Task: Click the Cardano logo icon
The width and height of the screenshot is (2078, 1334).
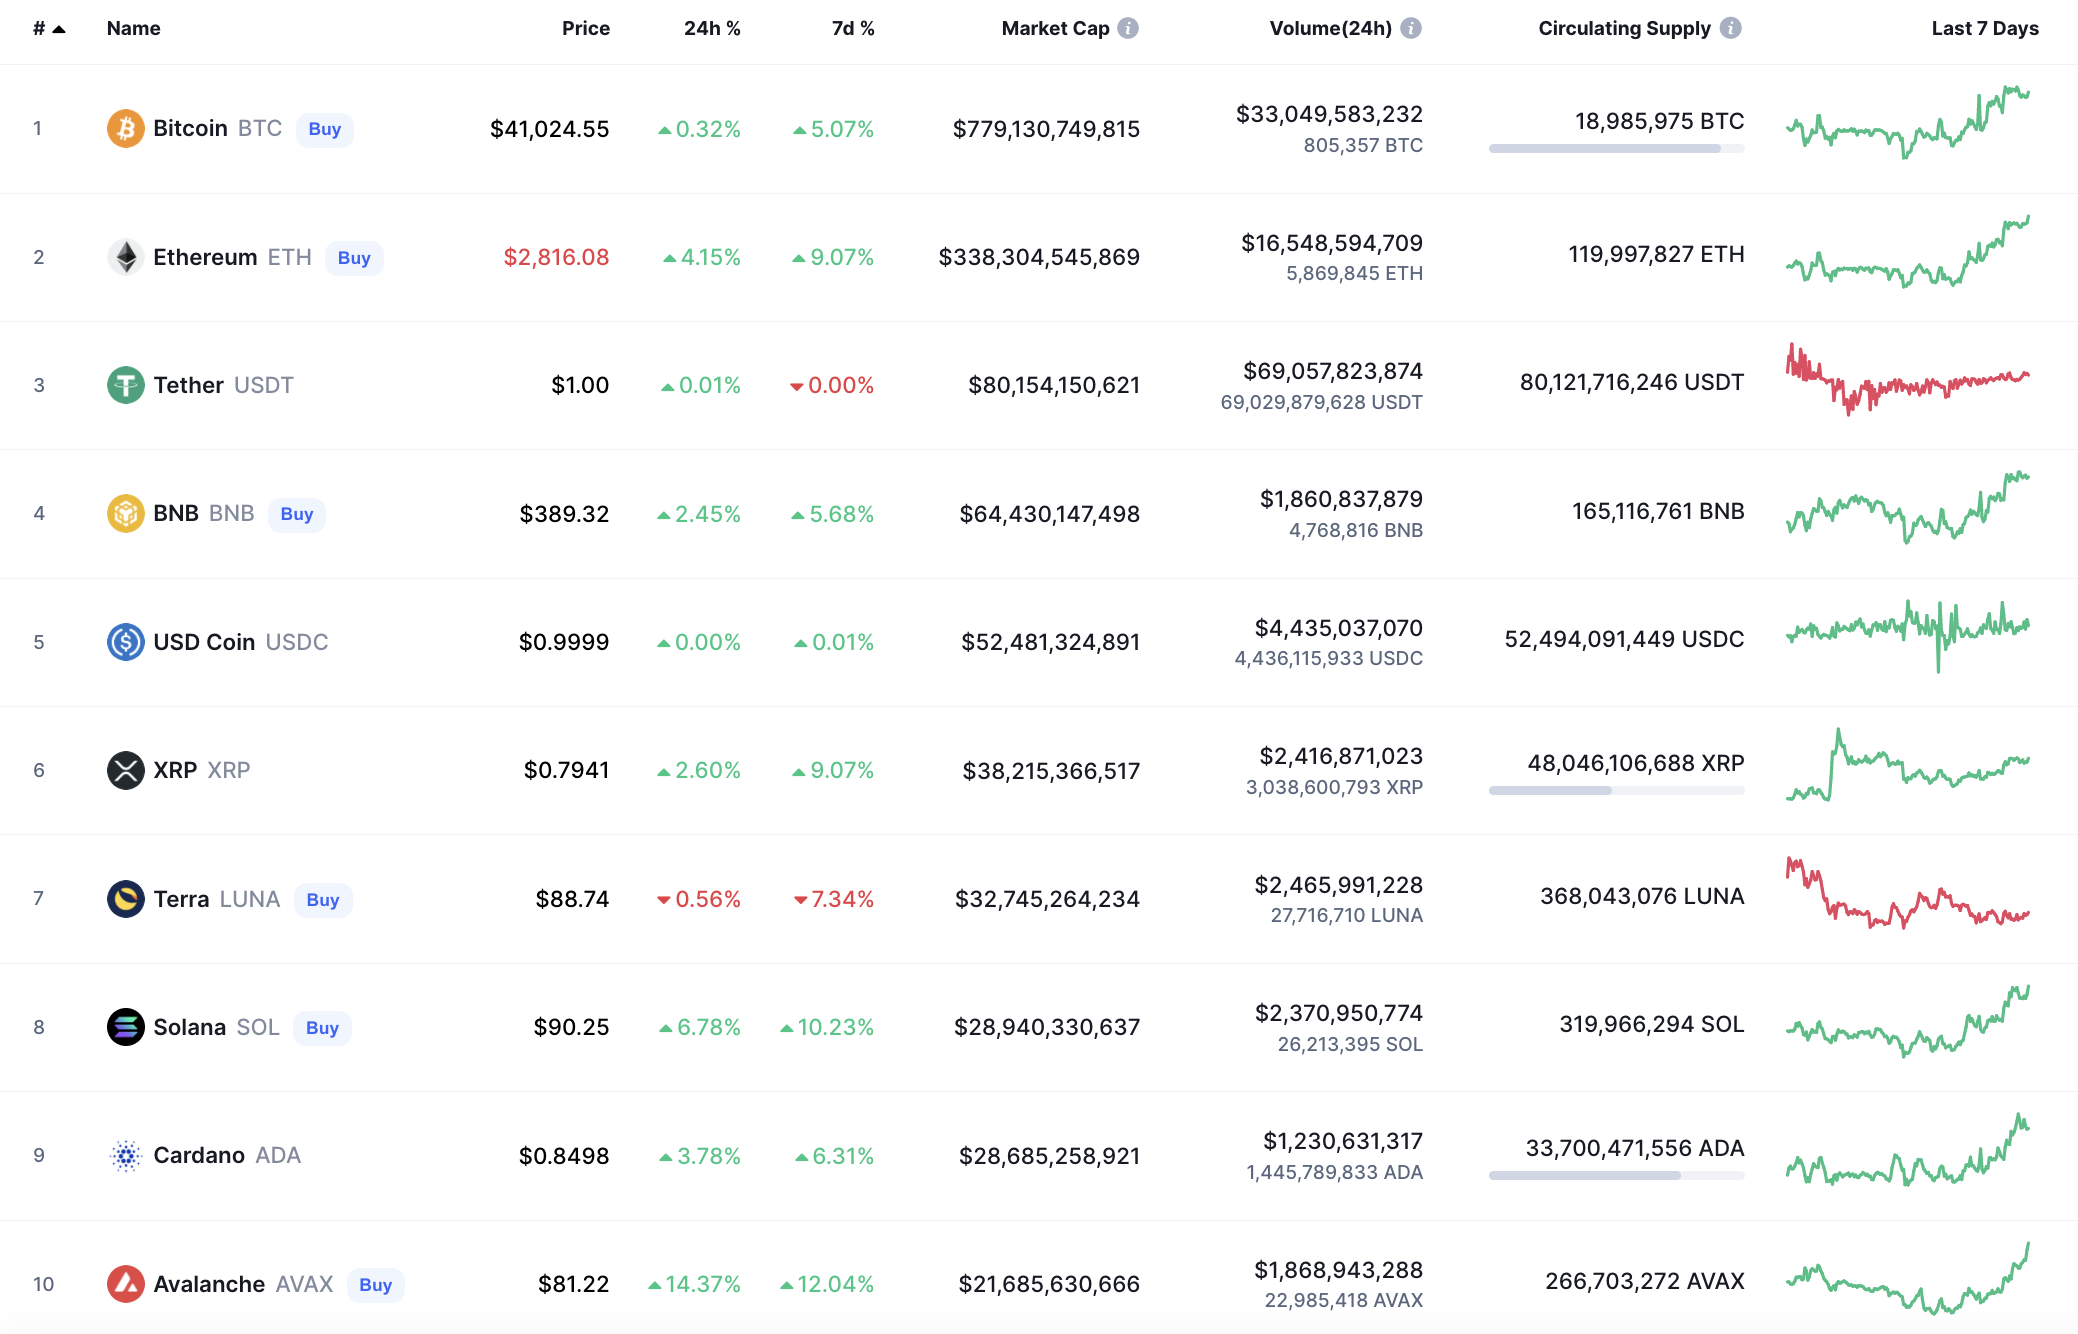Action: (125, 1156)
